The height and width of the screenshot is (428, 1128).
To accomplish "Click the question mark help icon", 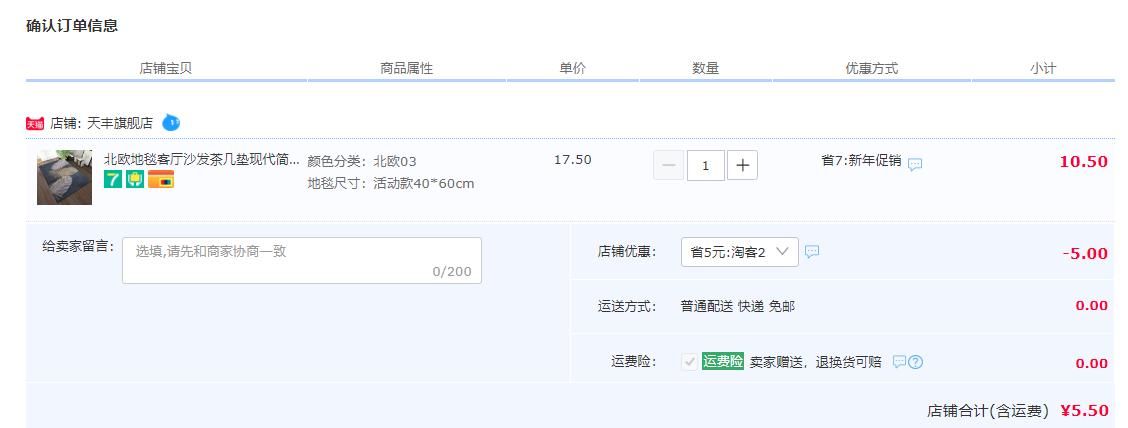I will (x=915, y=362).
